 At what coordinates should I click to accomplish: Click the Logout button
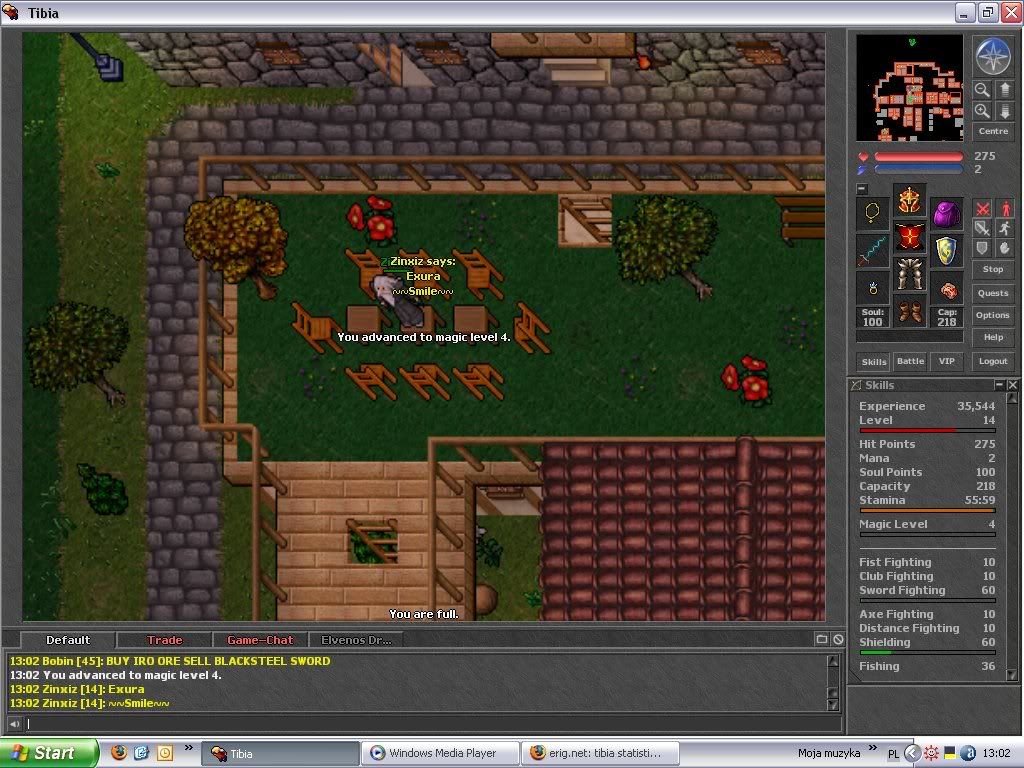[993, 361]
